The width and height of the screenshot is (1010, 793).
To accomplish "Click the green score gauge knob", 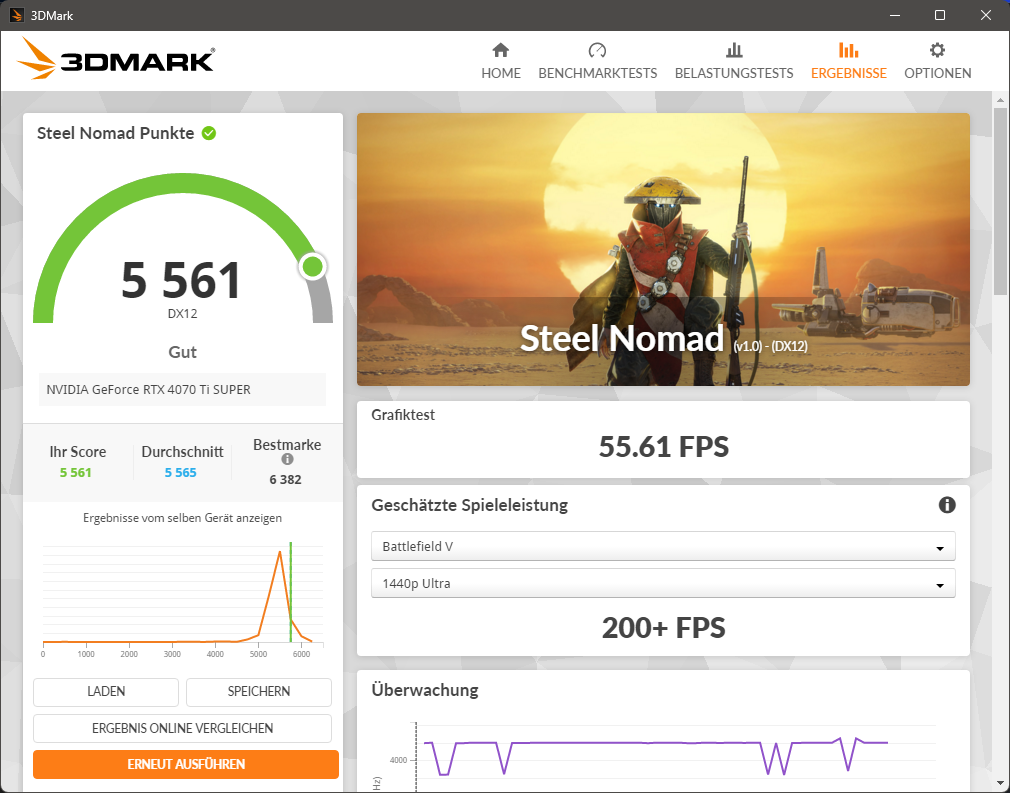I will (x=313, y=266).
